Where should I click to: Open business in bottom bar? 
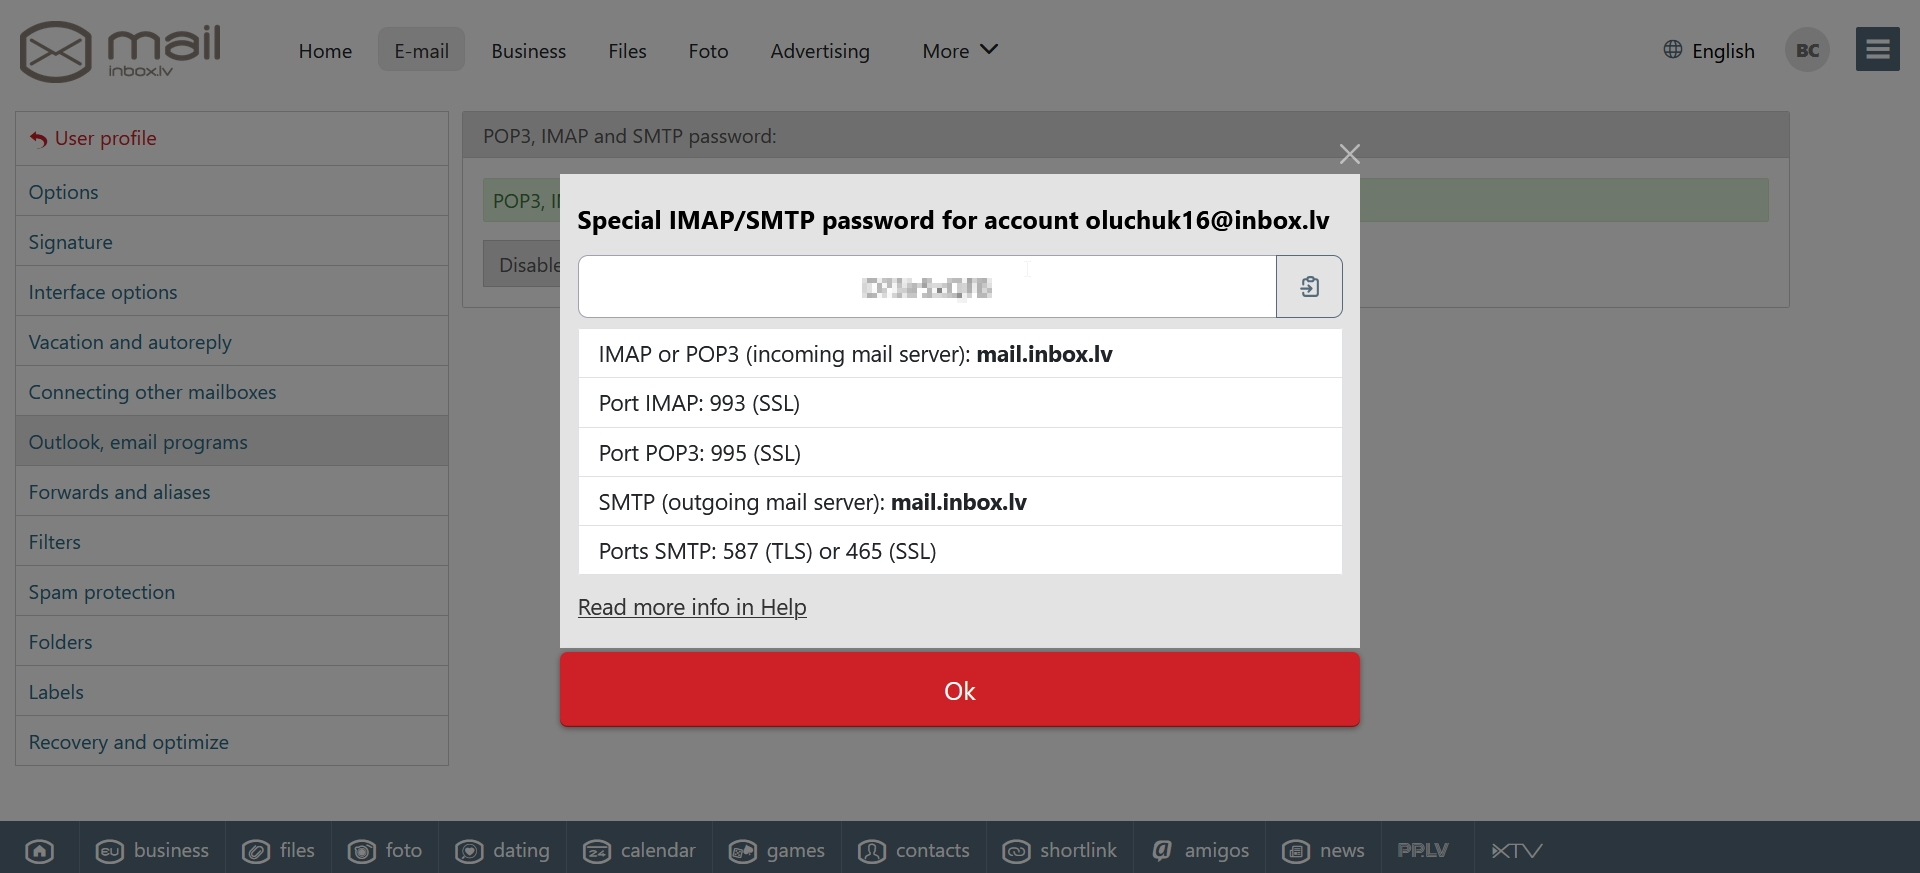[x=152, y=850]
